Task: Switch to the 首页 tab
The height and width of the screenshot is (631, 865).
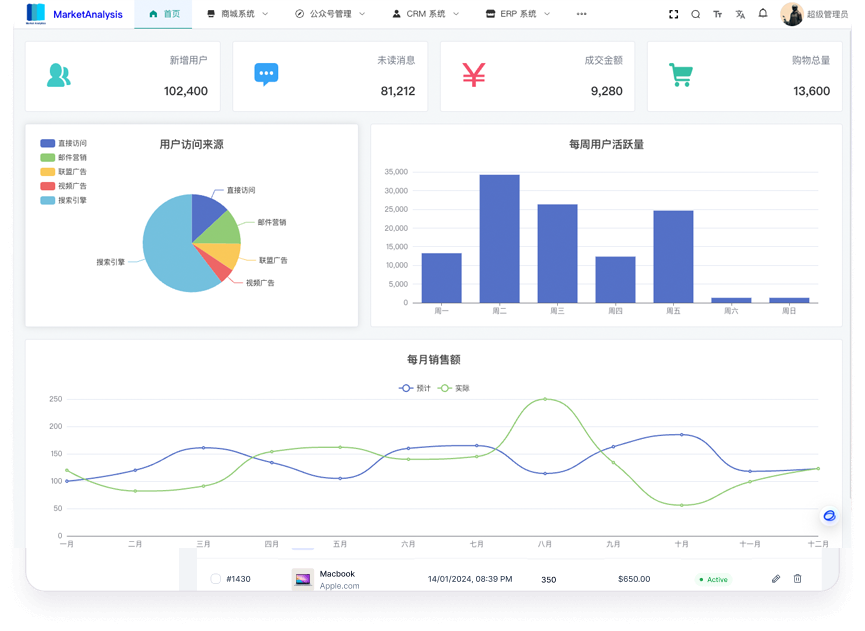Action: [x=164, y=14]
